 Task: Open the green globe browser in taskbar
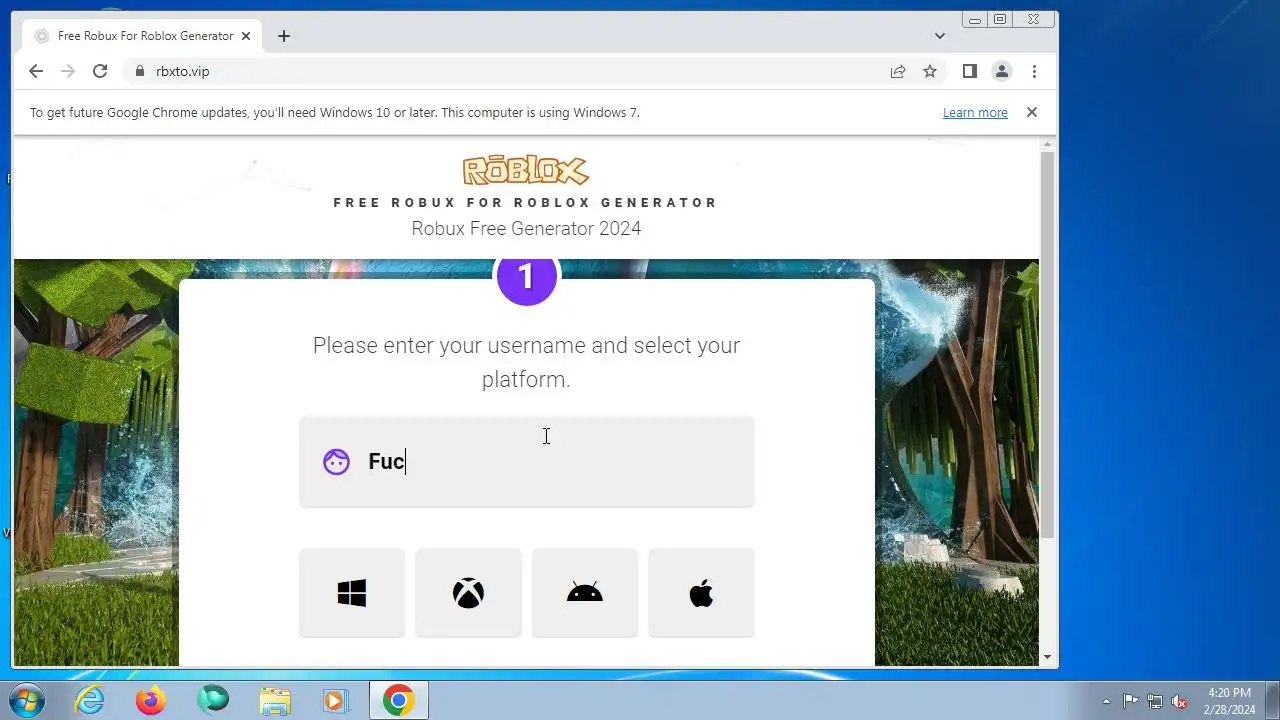(x=213, y=701)
